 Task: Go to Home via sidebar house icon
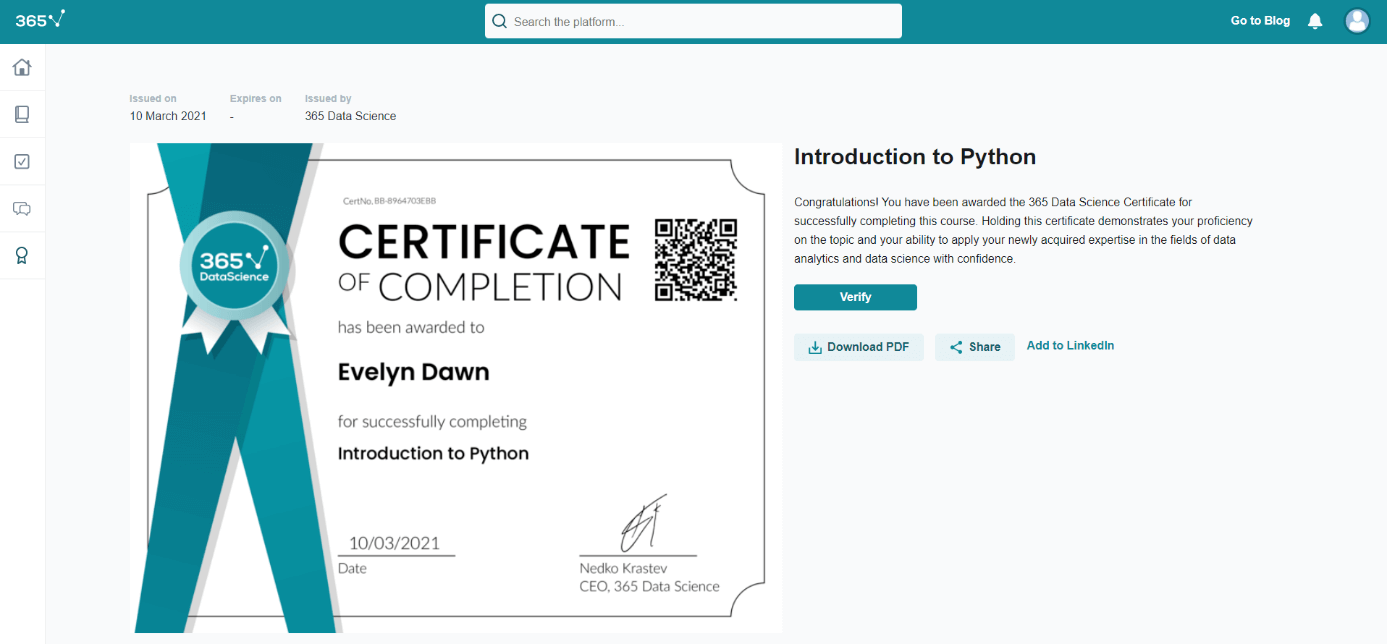coord(22,68)
